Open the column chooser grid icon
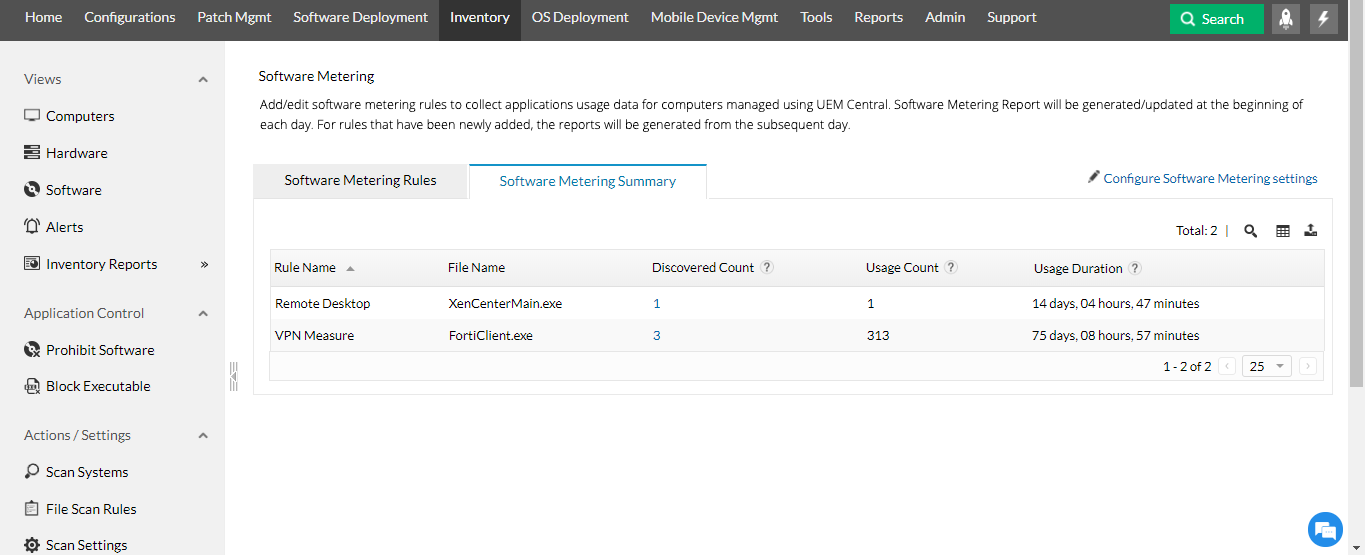The image size is (1365, 555). pyautogui.click(x=1282, y=231)
